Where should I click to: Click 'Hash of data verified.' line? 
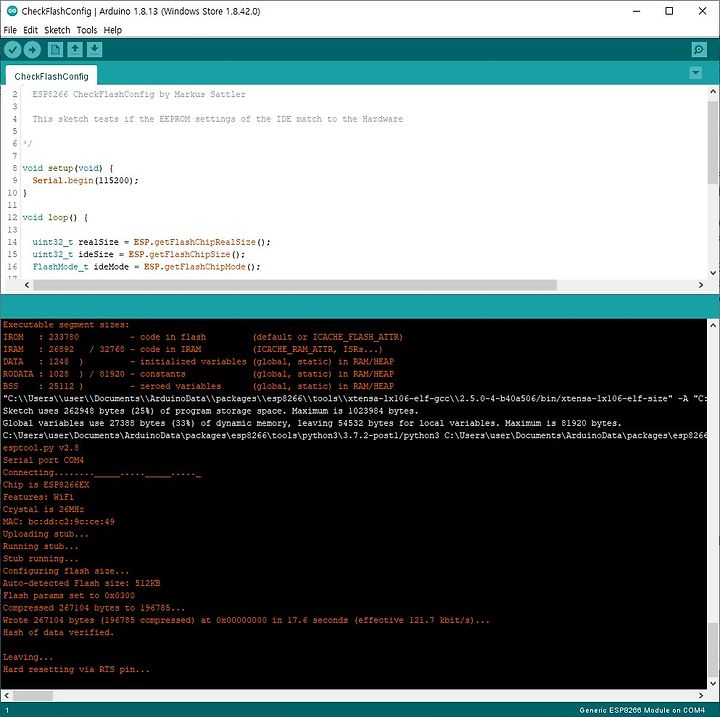[58, 632]
